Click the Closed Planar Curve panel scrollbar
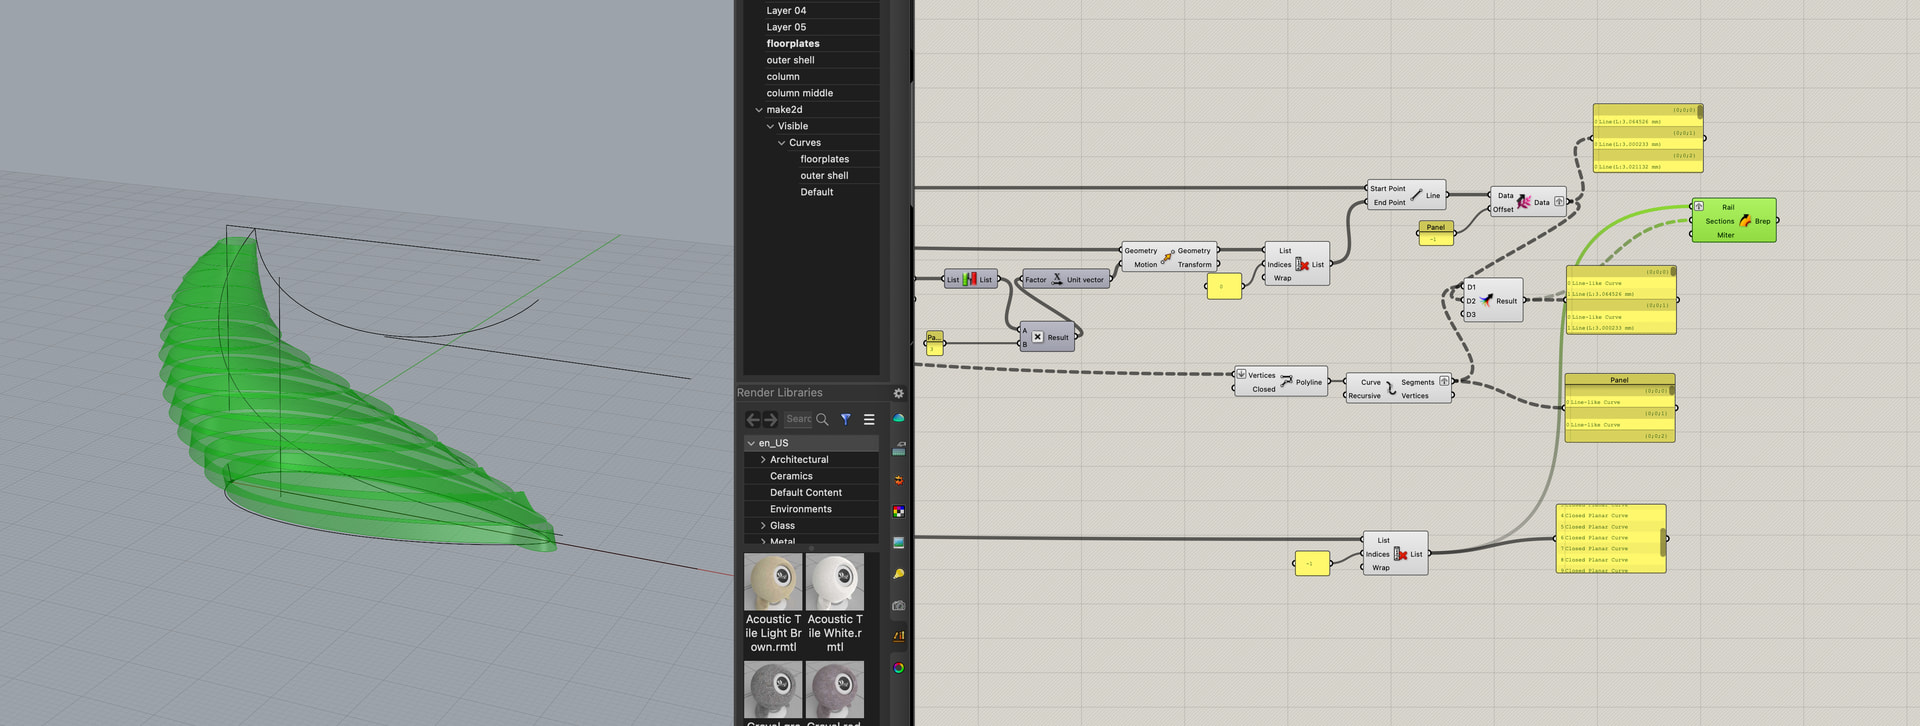 [1663, 542]
